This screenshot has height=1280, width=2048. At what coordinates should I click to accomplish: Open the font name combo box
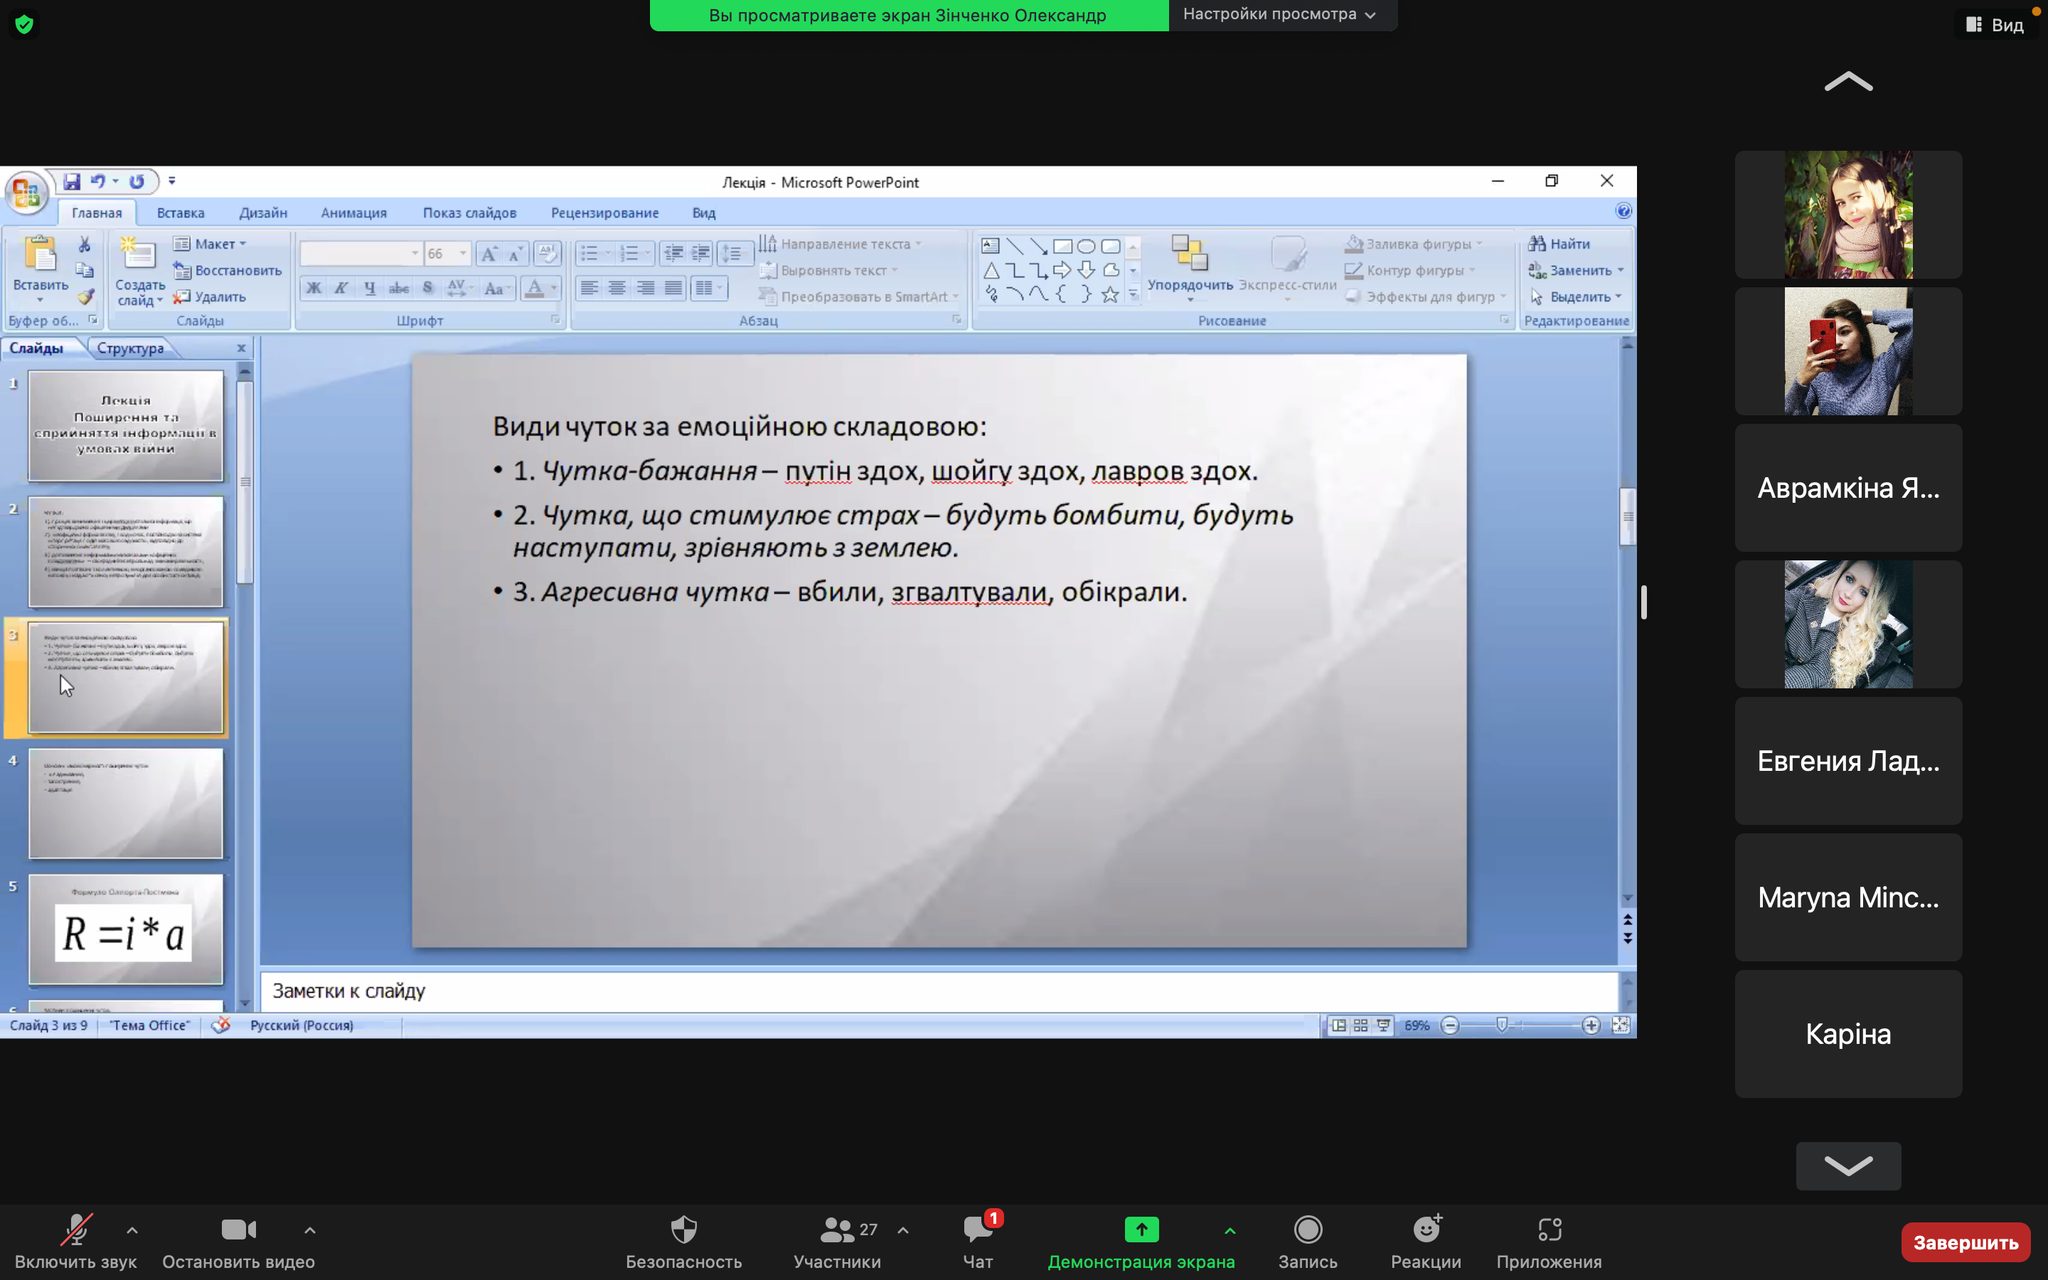tap(360, 254)
